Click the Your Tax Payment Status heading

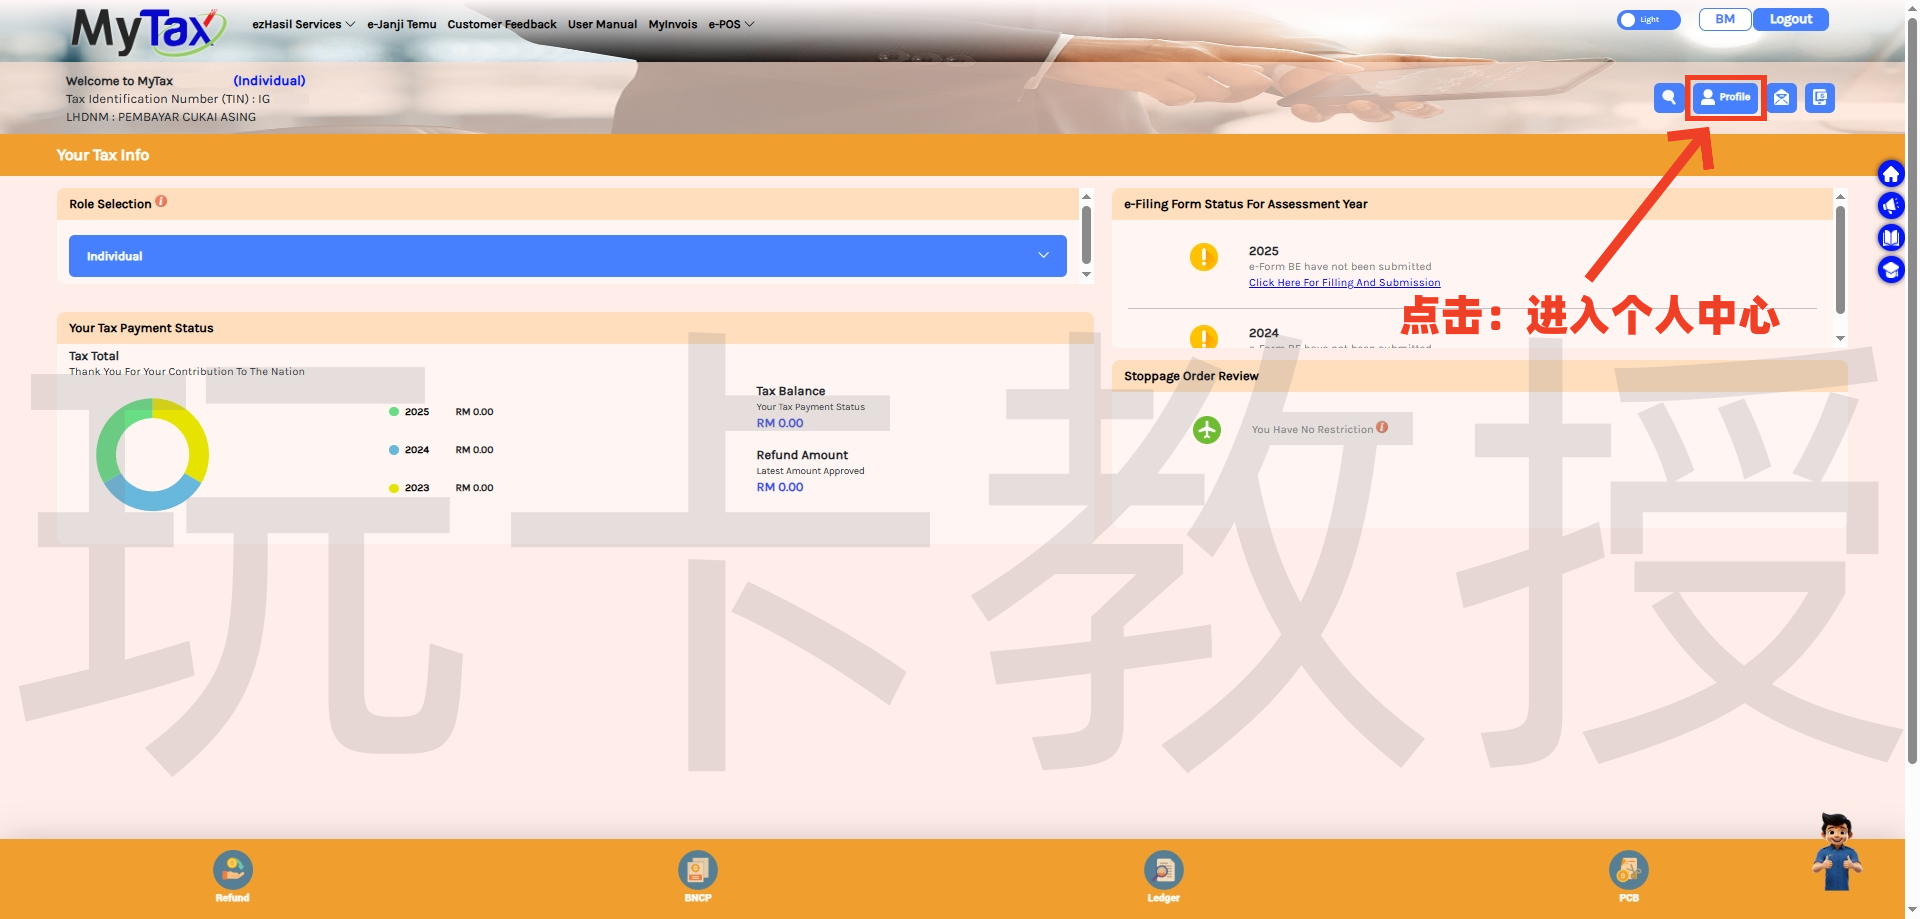point(141,328)
